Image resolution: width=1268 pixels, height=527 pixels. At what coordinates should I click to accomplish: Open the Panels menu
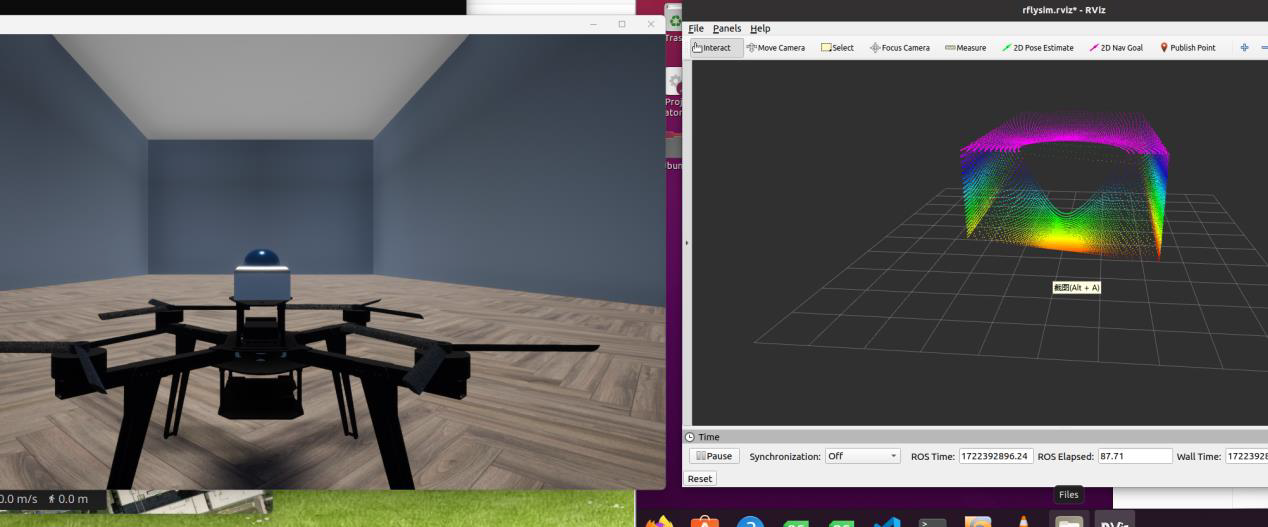[727, 29]
